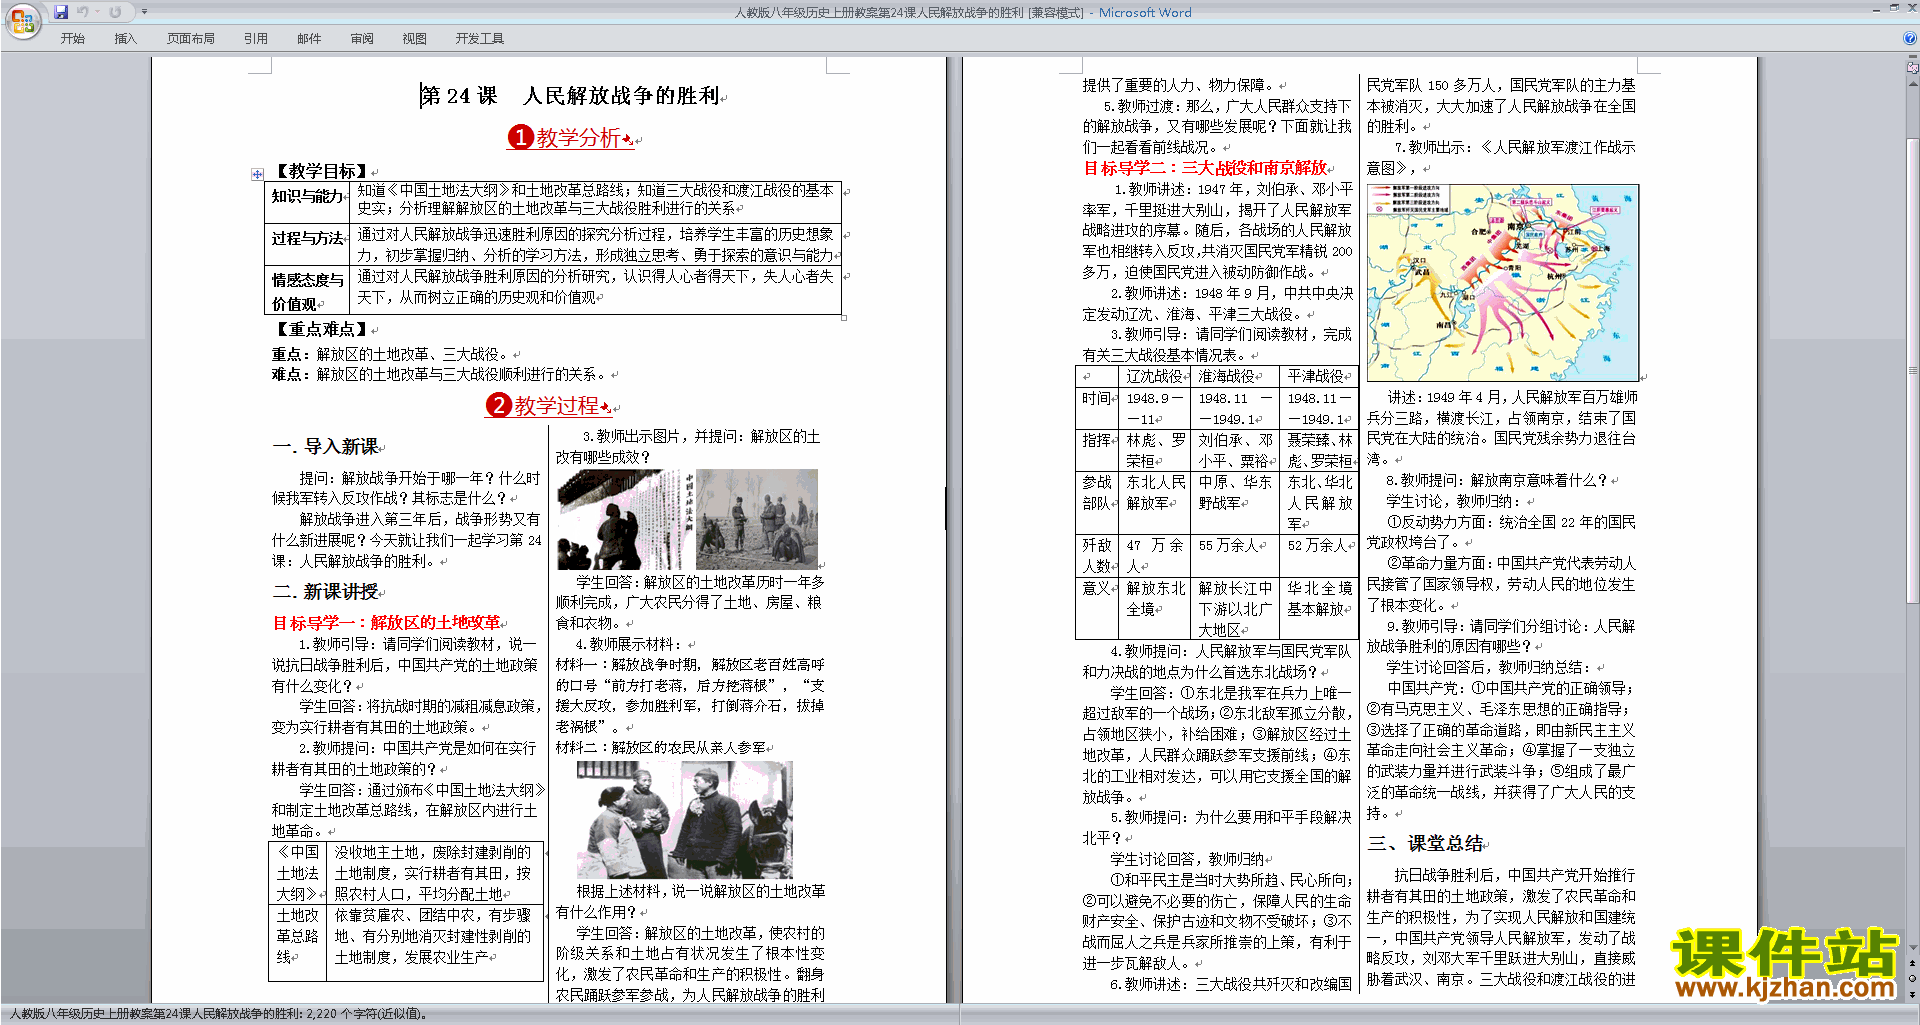Viewport: 1920px width, 1025px height.
Task: Click the red circled 2 next to 教学过程
Action: [498, 405]
